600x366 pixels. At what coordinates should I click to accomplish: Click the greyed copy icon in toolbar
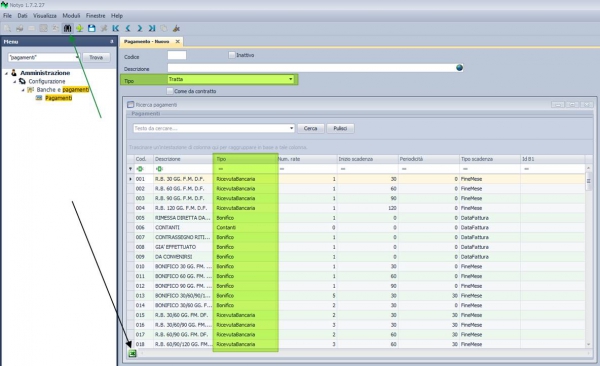(x=164, y=28)
